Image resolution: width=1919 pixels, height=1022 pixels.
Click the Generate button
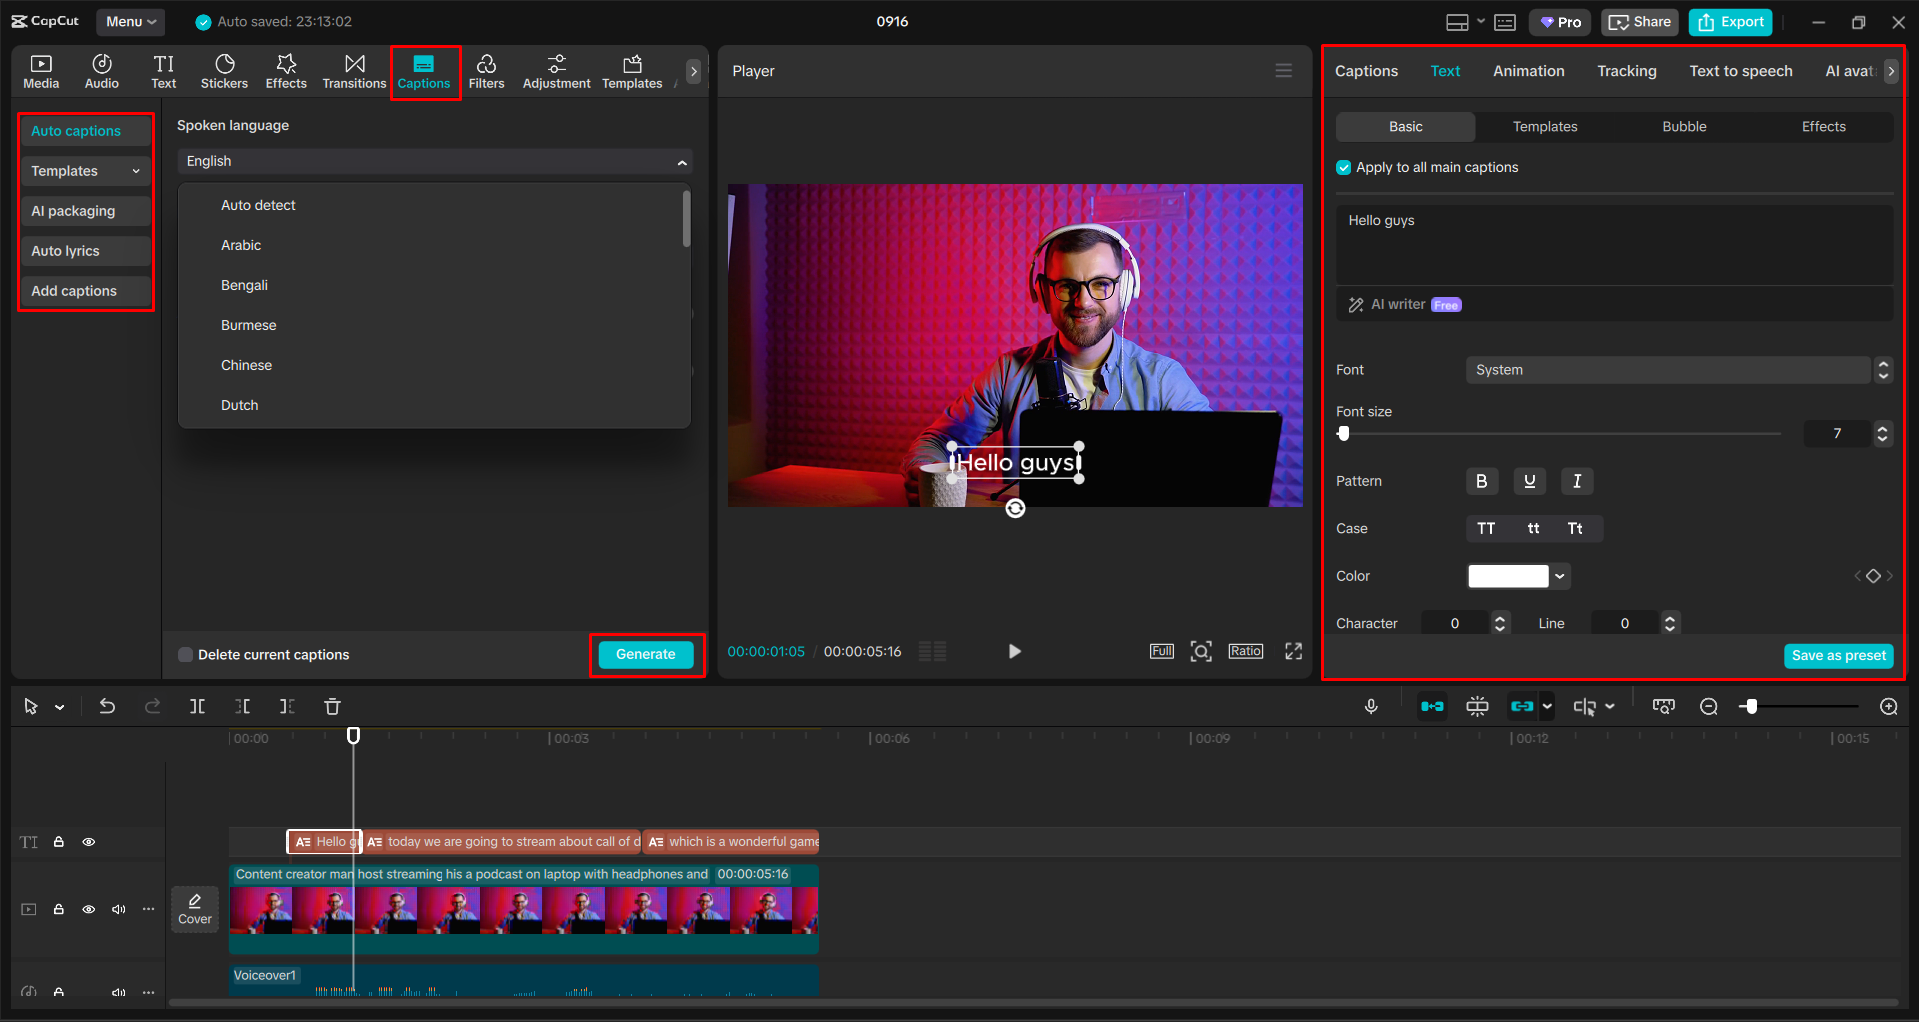646,655
